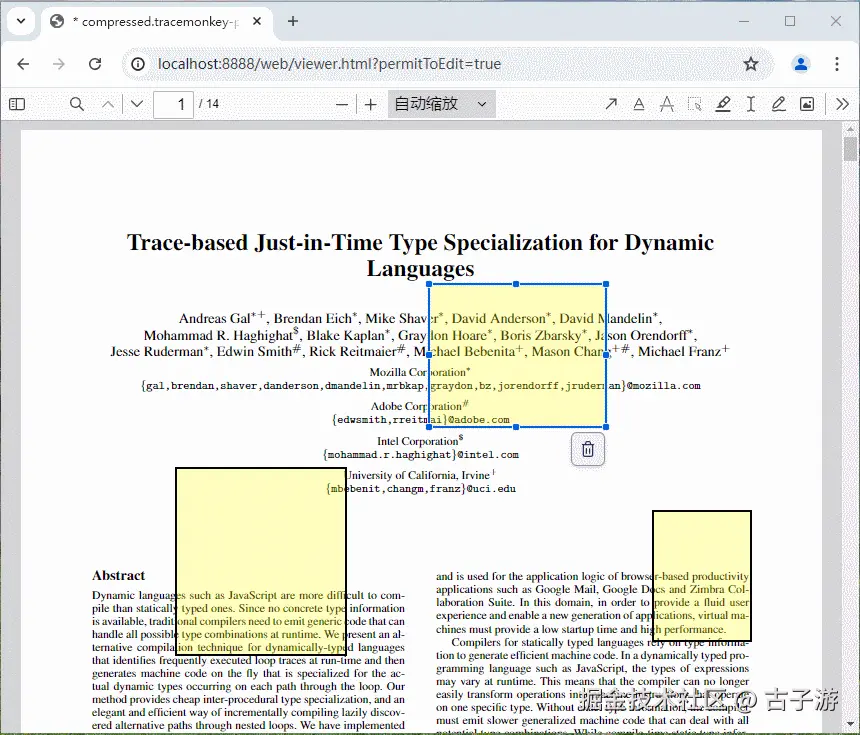Open the Chrome profile avatar
This screenshot has width=860, height=735.
click(x=801, y=64)
